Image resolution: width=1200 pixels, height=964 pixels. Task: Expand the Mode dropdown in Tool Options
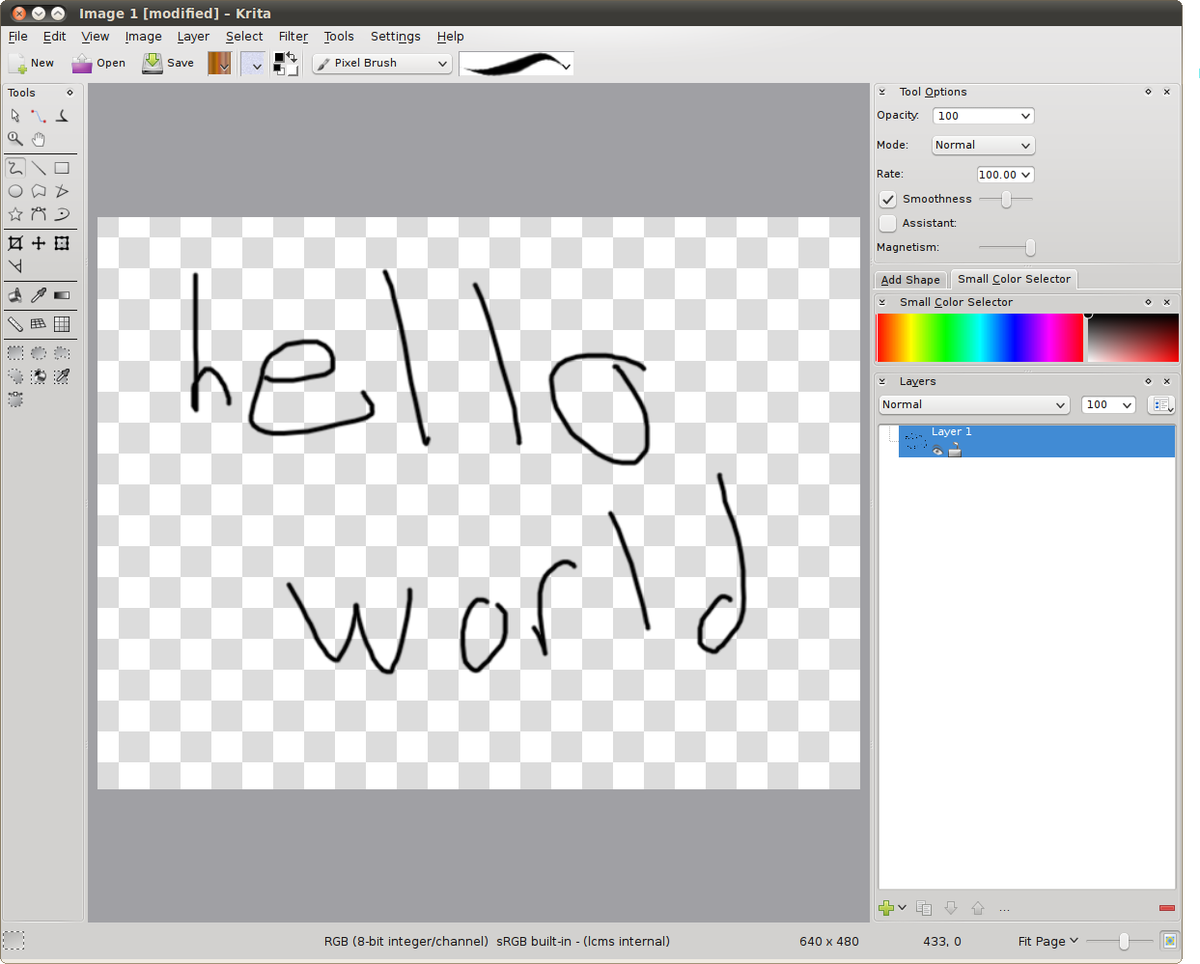click(x=982, y=145)
